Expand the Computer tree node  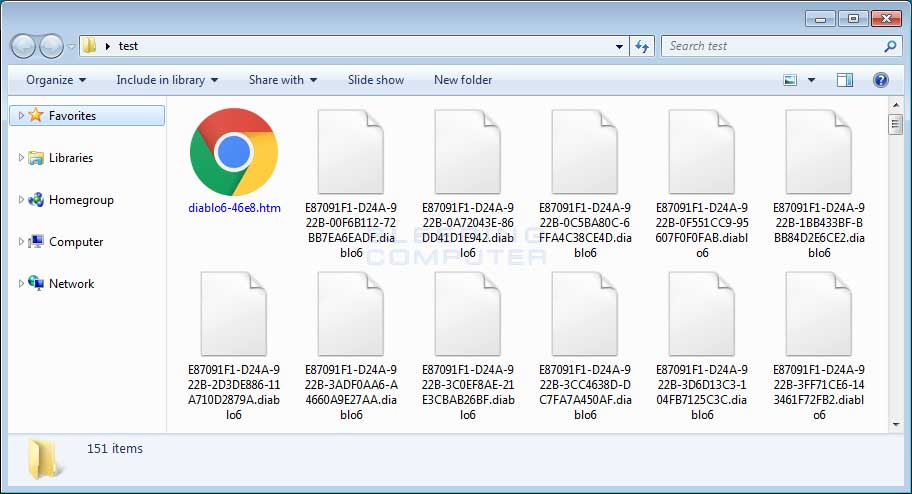click(21, 241)
